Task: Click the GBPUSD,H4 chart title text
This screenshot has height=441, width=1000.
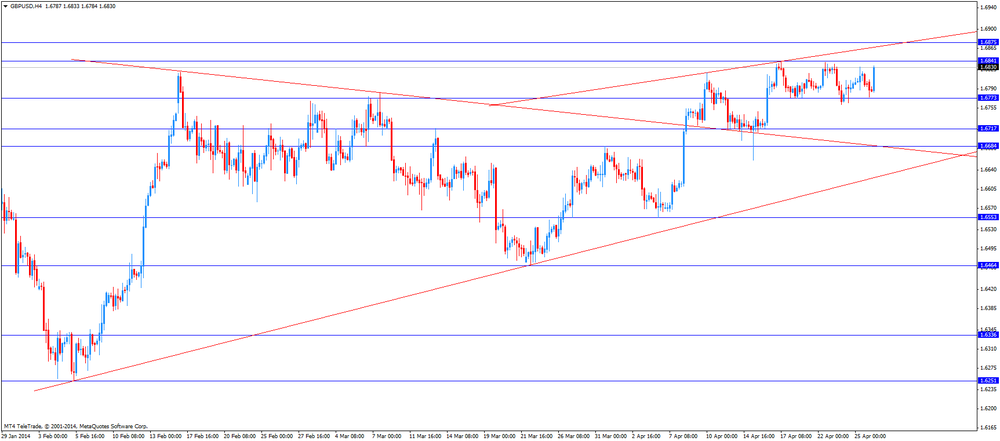Action: (x=26, y=5)
